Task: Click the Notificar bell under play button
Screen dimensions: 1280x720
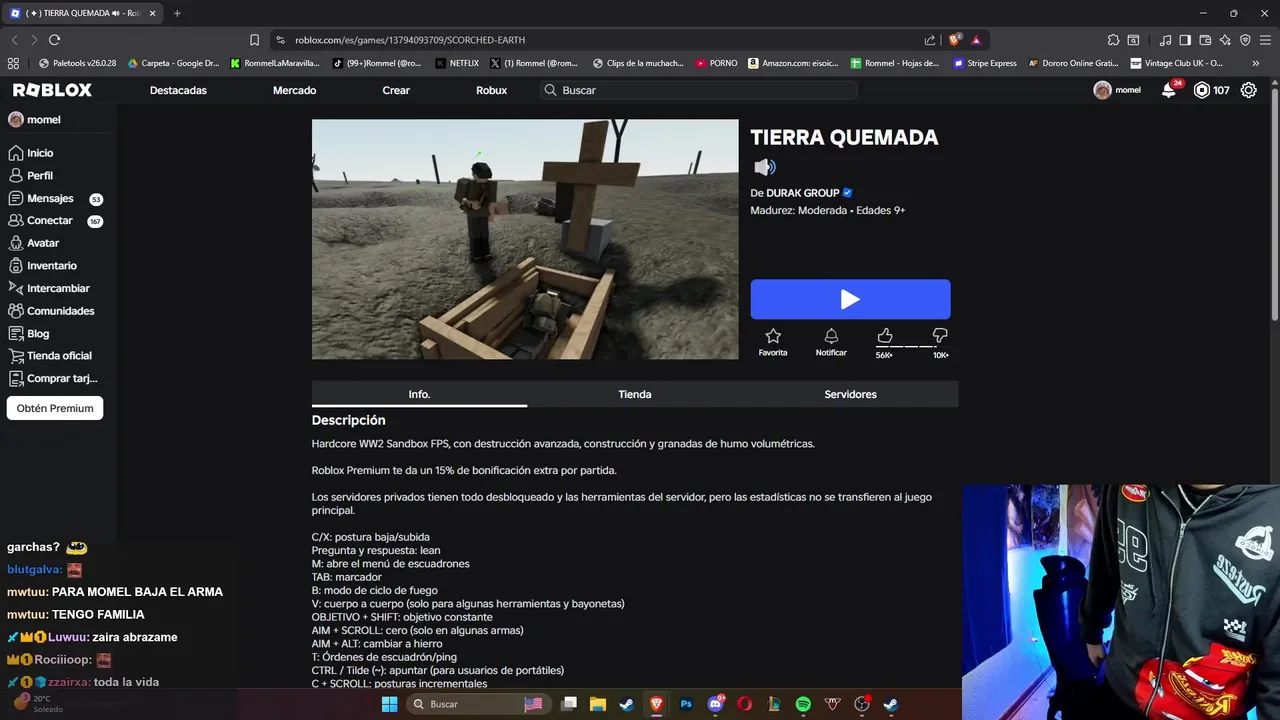Action: (831, 342)
